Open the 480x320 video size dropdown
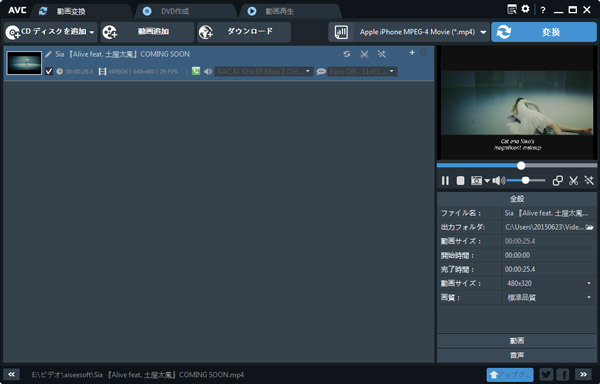The image size is (600, 384). click(x=549, y=283)
